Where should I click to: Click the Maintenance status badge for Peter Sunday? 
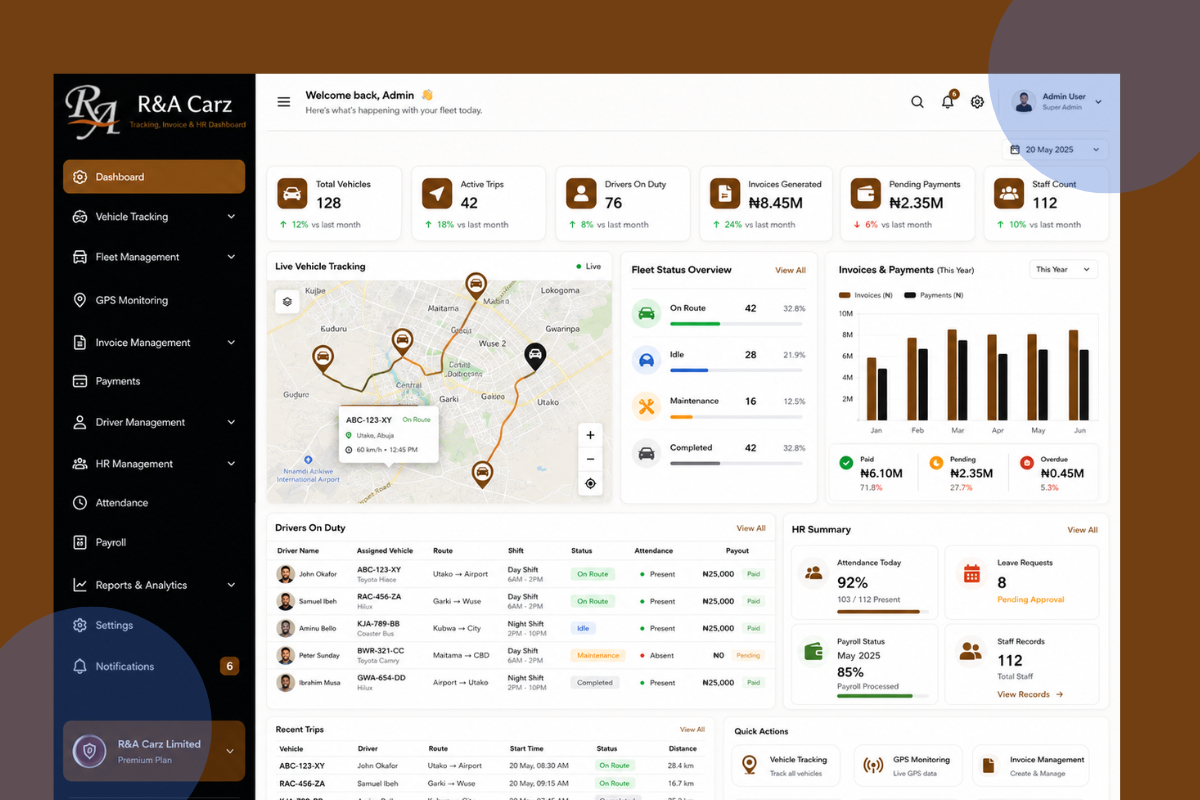click(599, 656)
